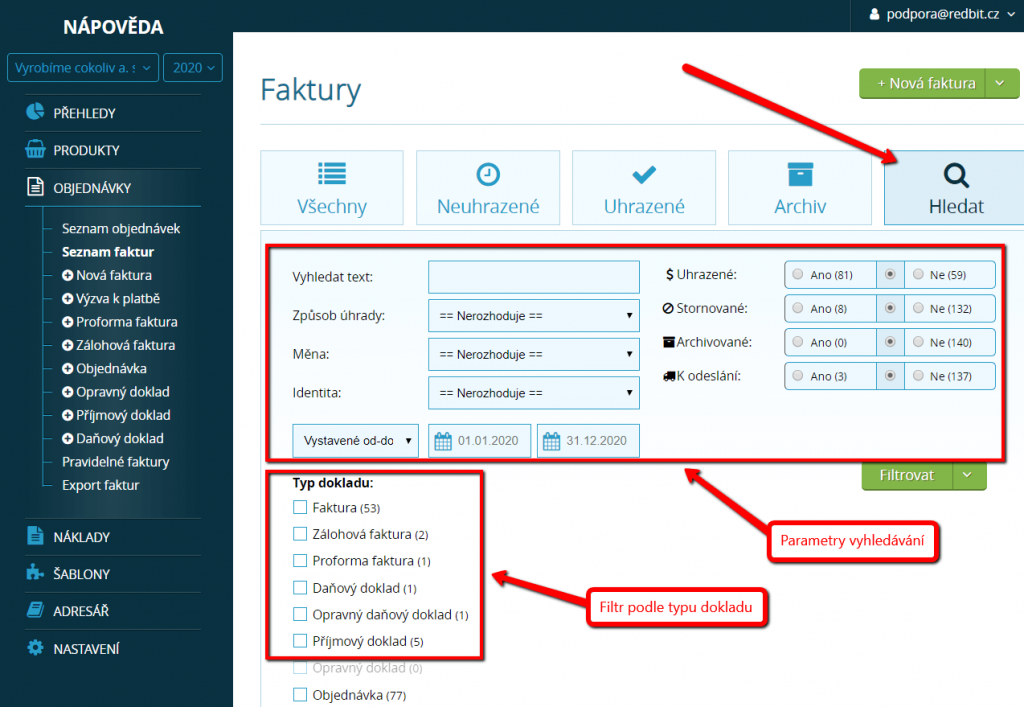Expand the arrow next to Nová faktura button
This screenshot has height=707, width=1024.
coord(1000,84)
